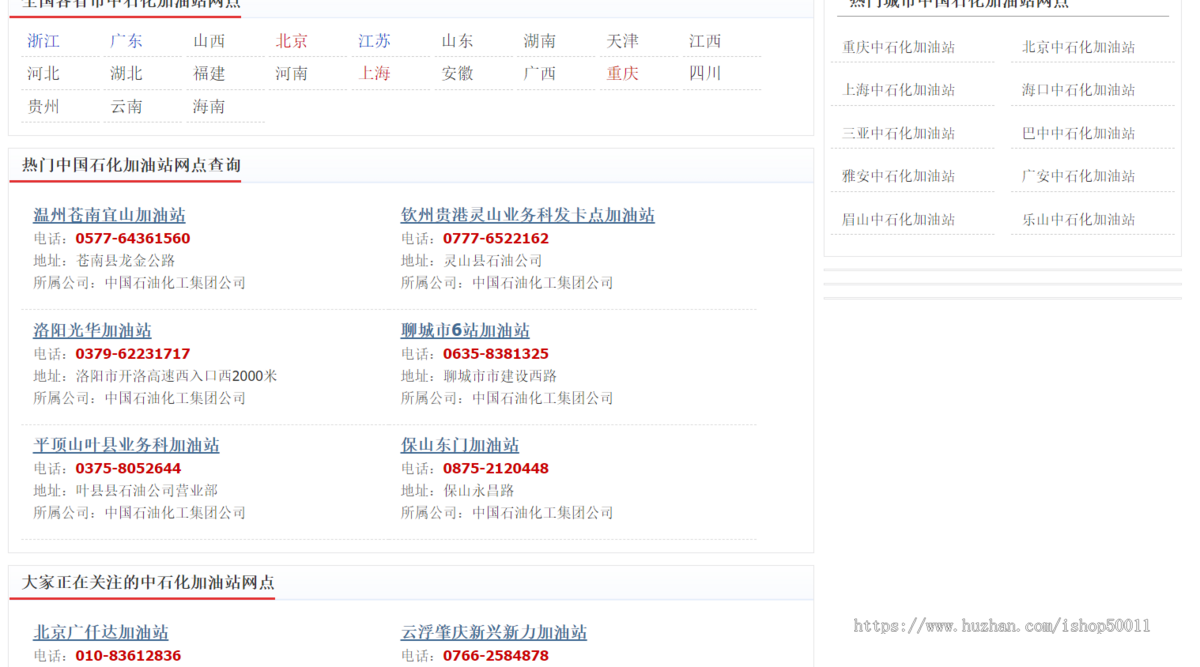Select 山东 province

pos(457,41)
